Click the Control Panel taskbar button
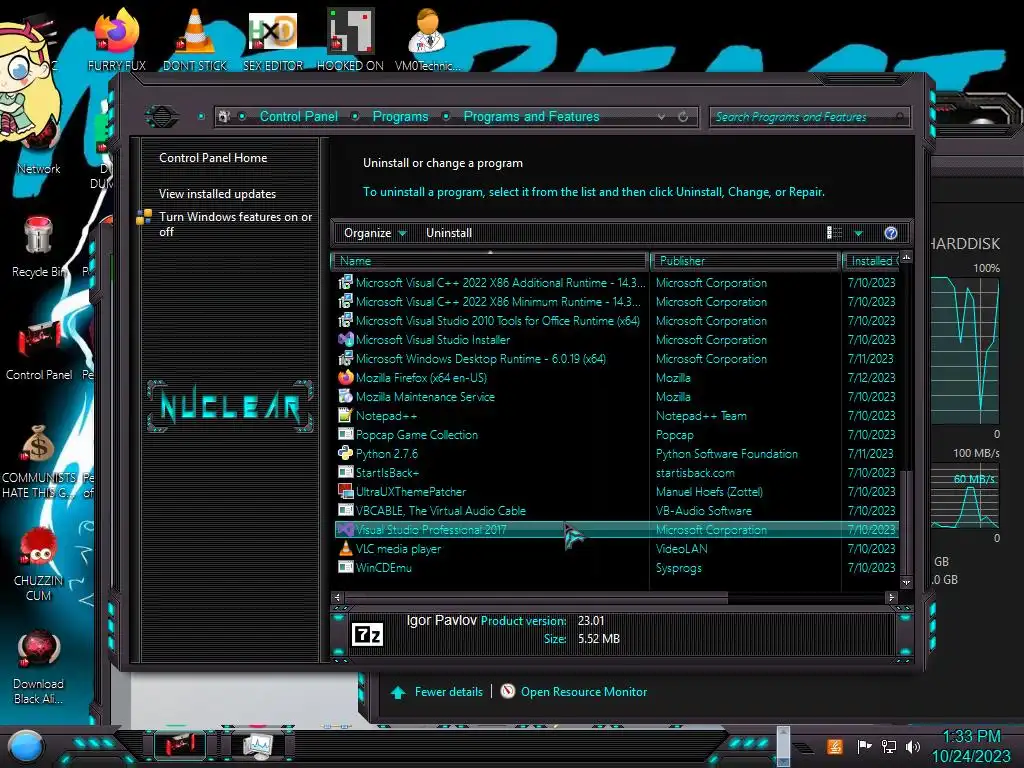The width and height of the screenshot is (1024, 768). 180,745
